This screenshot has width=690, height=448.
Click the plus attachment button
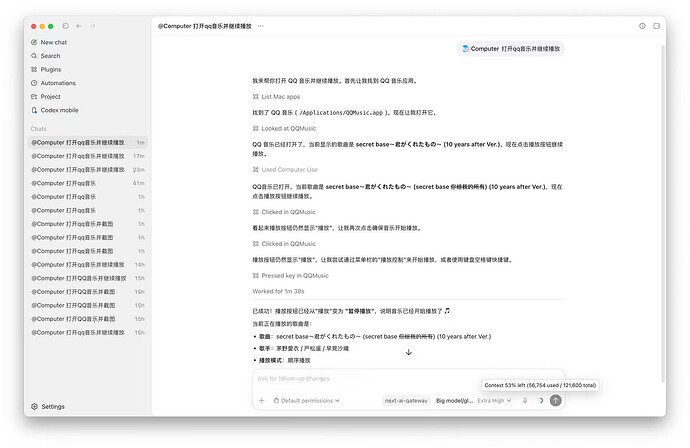(261, 400)
